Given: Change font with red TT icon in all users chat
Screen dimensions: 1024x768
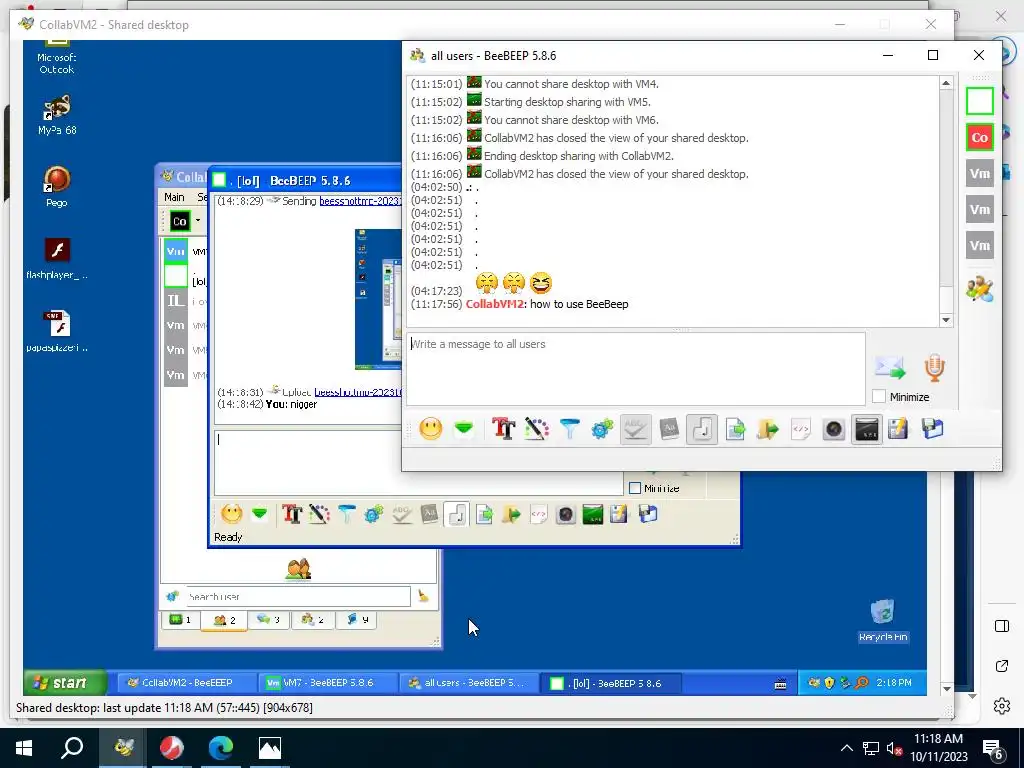Looking at the screenshot, I should click(504, 429).
